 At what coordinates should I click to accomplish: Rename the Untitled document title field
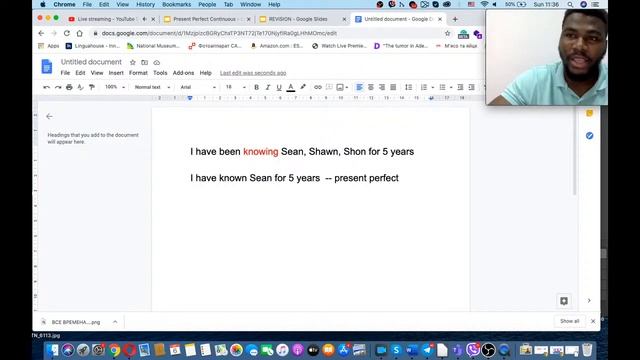pos(91,62)
